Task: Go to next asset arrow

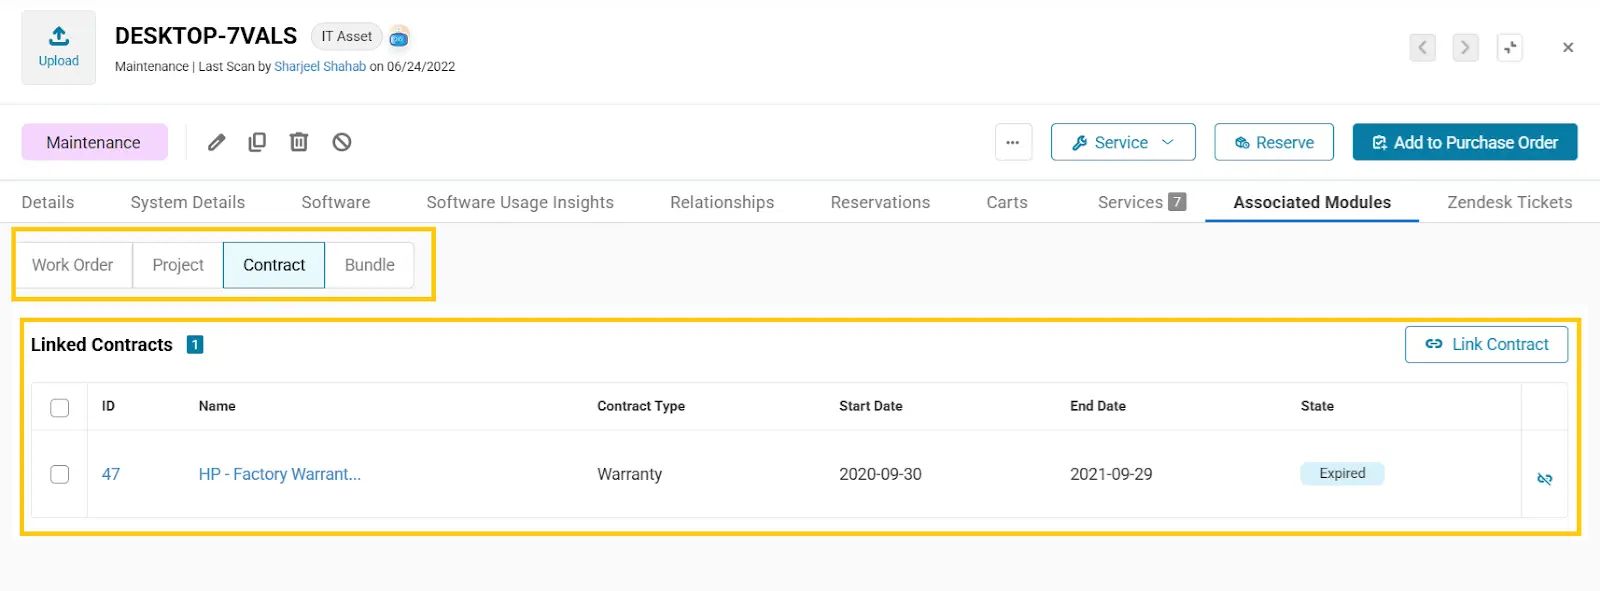Action: [x=1465, y=47]
